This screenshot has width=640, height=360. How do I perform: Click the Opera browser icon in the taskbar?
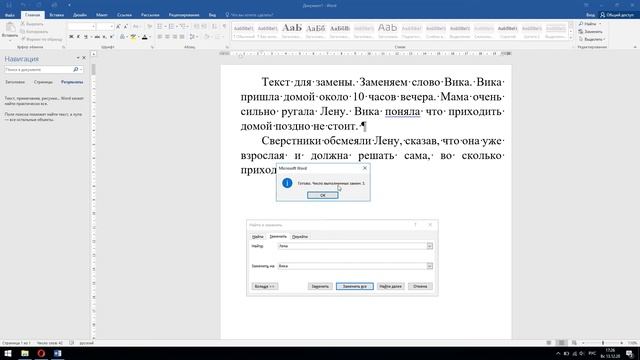[x=41, y=353]
